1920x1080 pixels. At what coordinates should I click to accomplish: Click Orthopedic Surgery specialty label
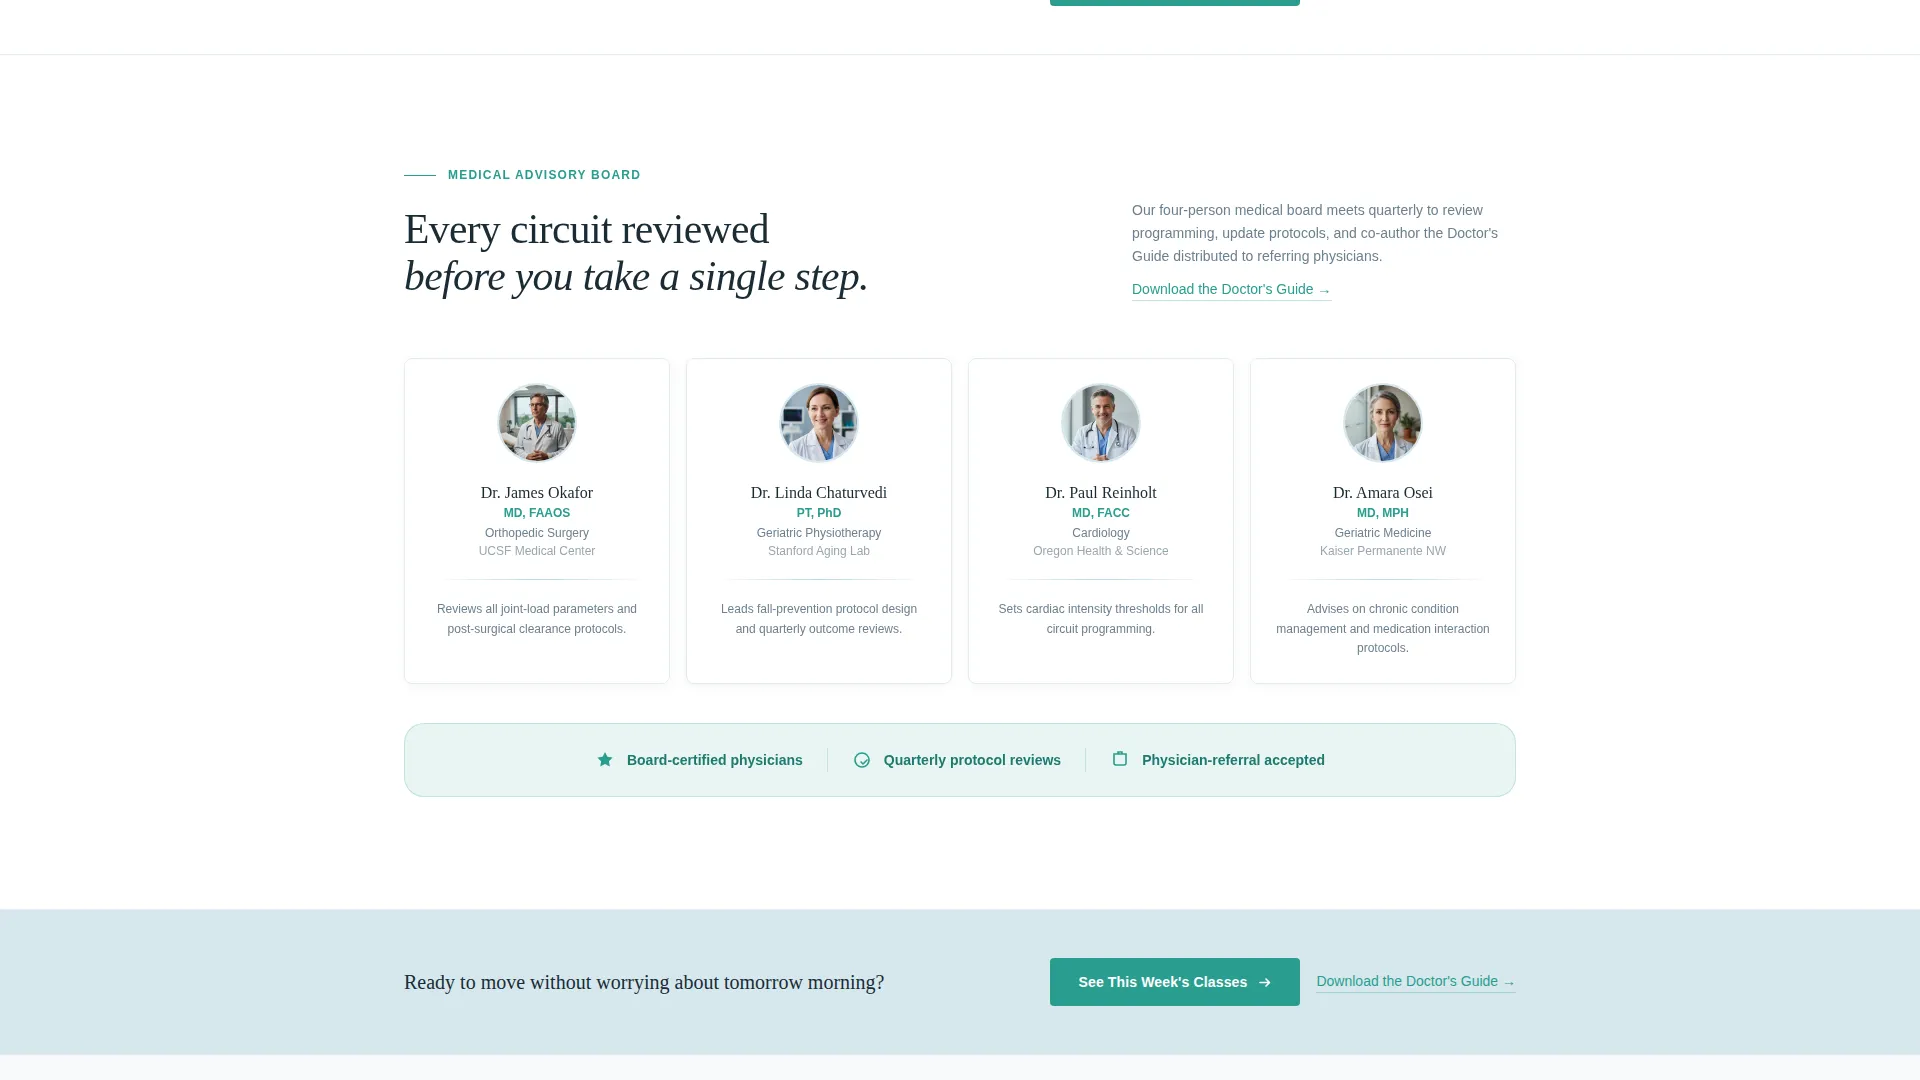(x=537, y=533)
